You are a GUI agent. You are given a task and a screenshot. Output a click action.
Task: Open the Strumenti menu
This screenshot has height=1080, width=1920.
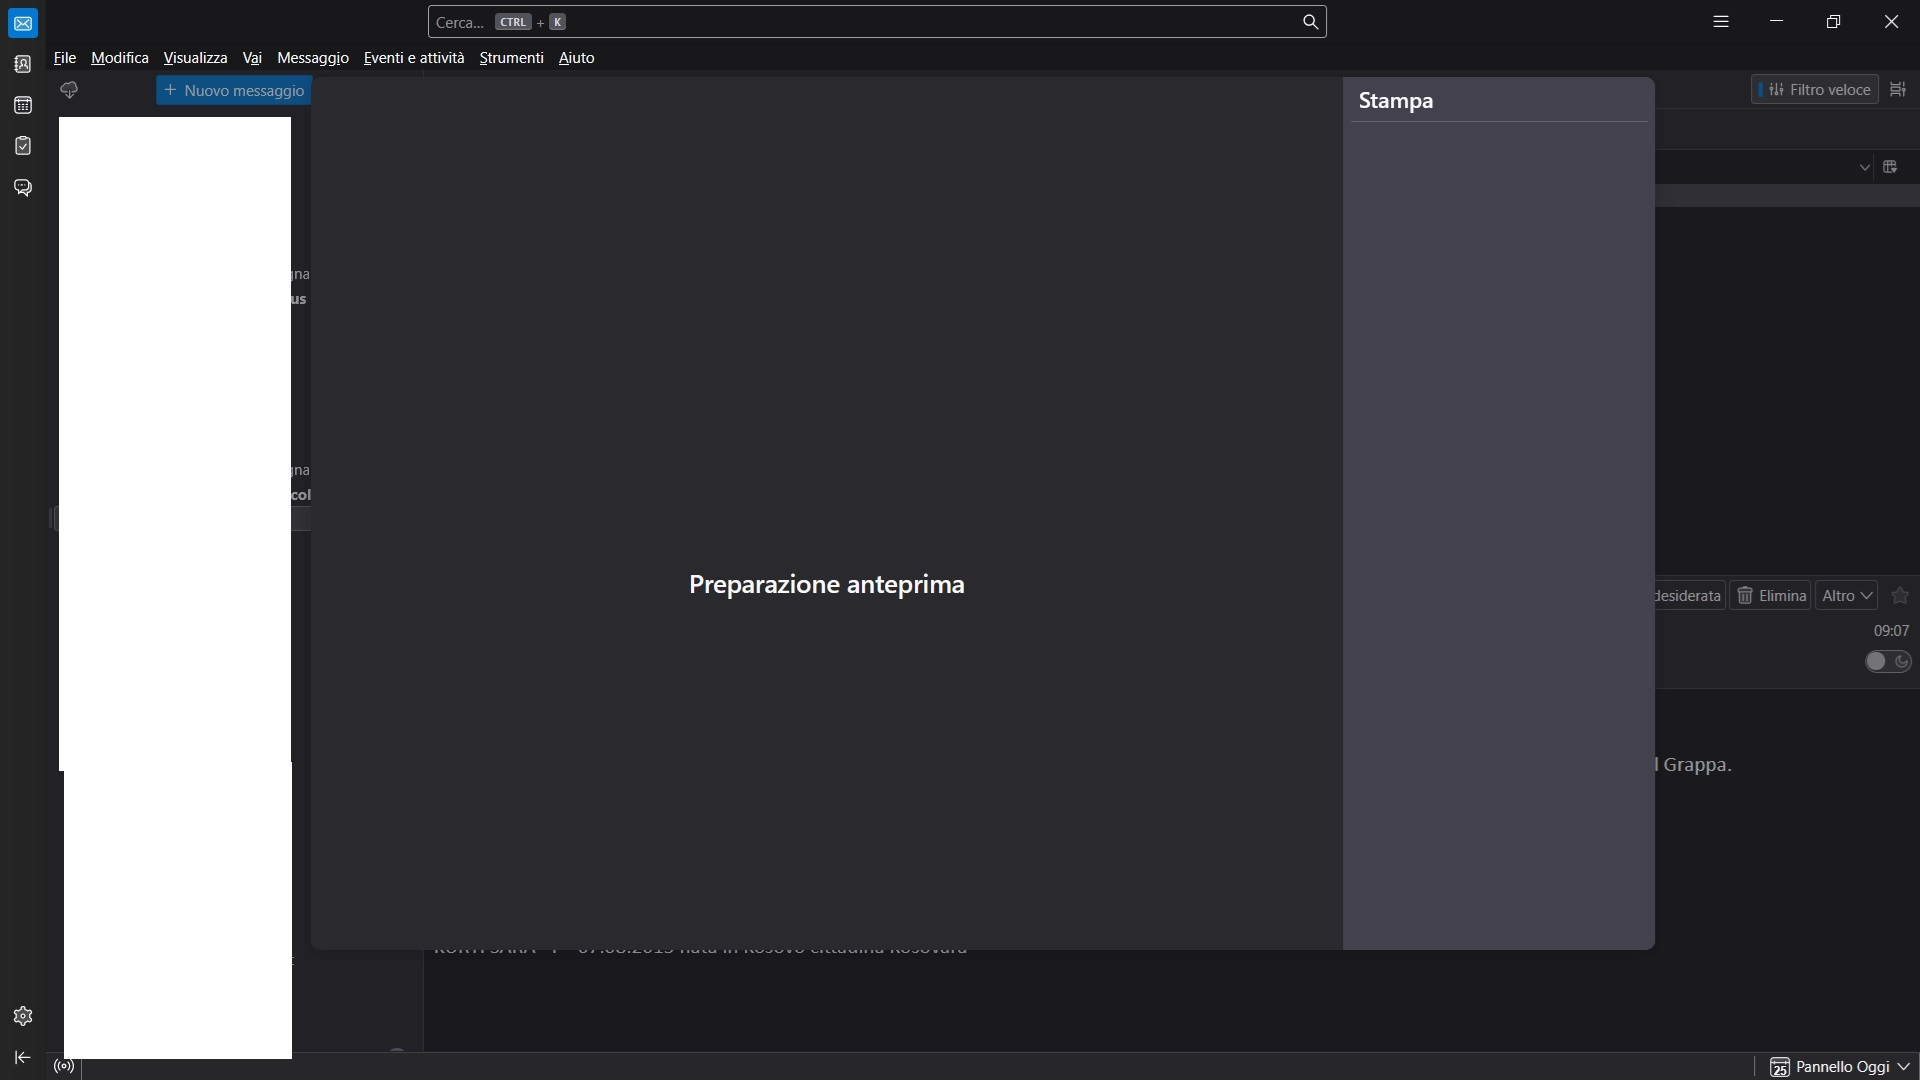coord(511,58)
